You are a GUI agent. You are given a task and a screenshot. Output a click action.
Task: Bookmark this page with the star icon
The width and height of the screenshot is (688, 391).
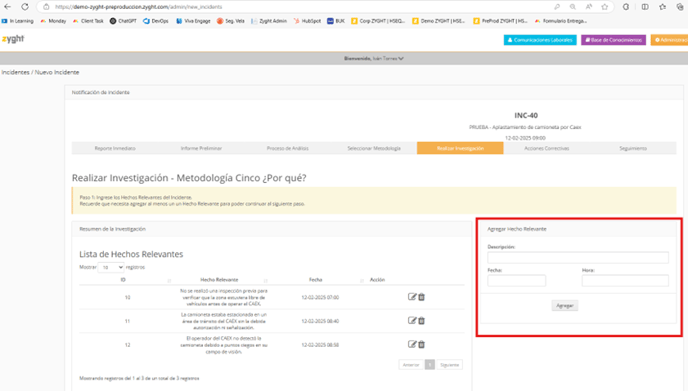pyautogui.click(x=605, y=7)
